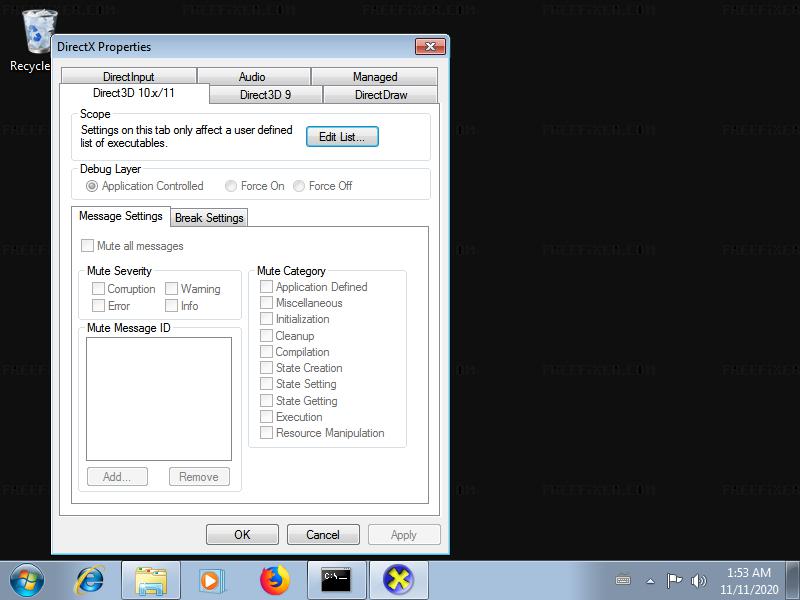Open File Explorer taskbar icon
Viewport: 800px width, 600px height.
[x=151, y=580]
